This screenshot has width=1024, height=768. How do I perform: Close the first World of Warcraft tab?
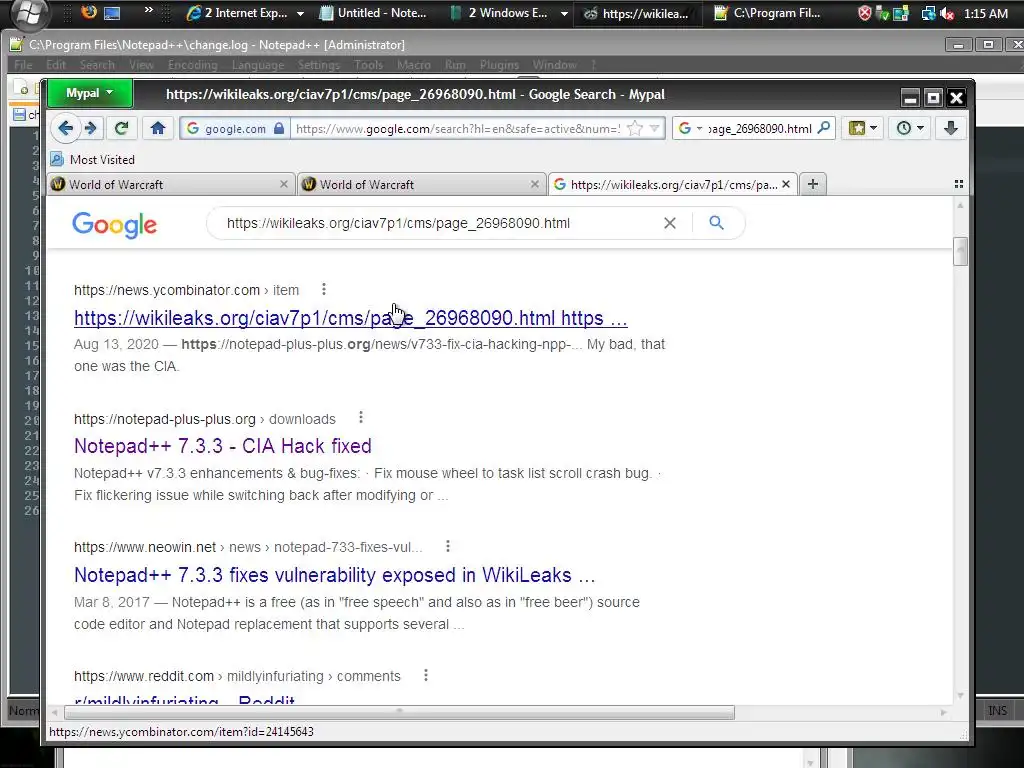click(283, 184)
